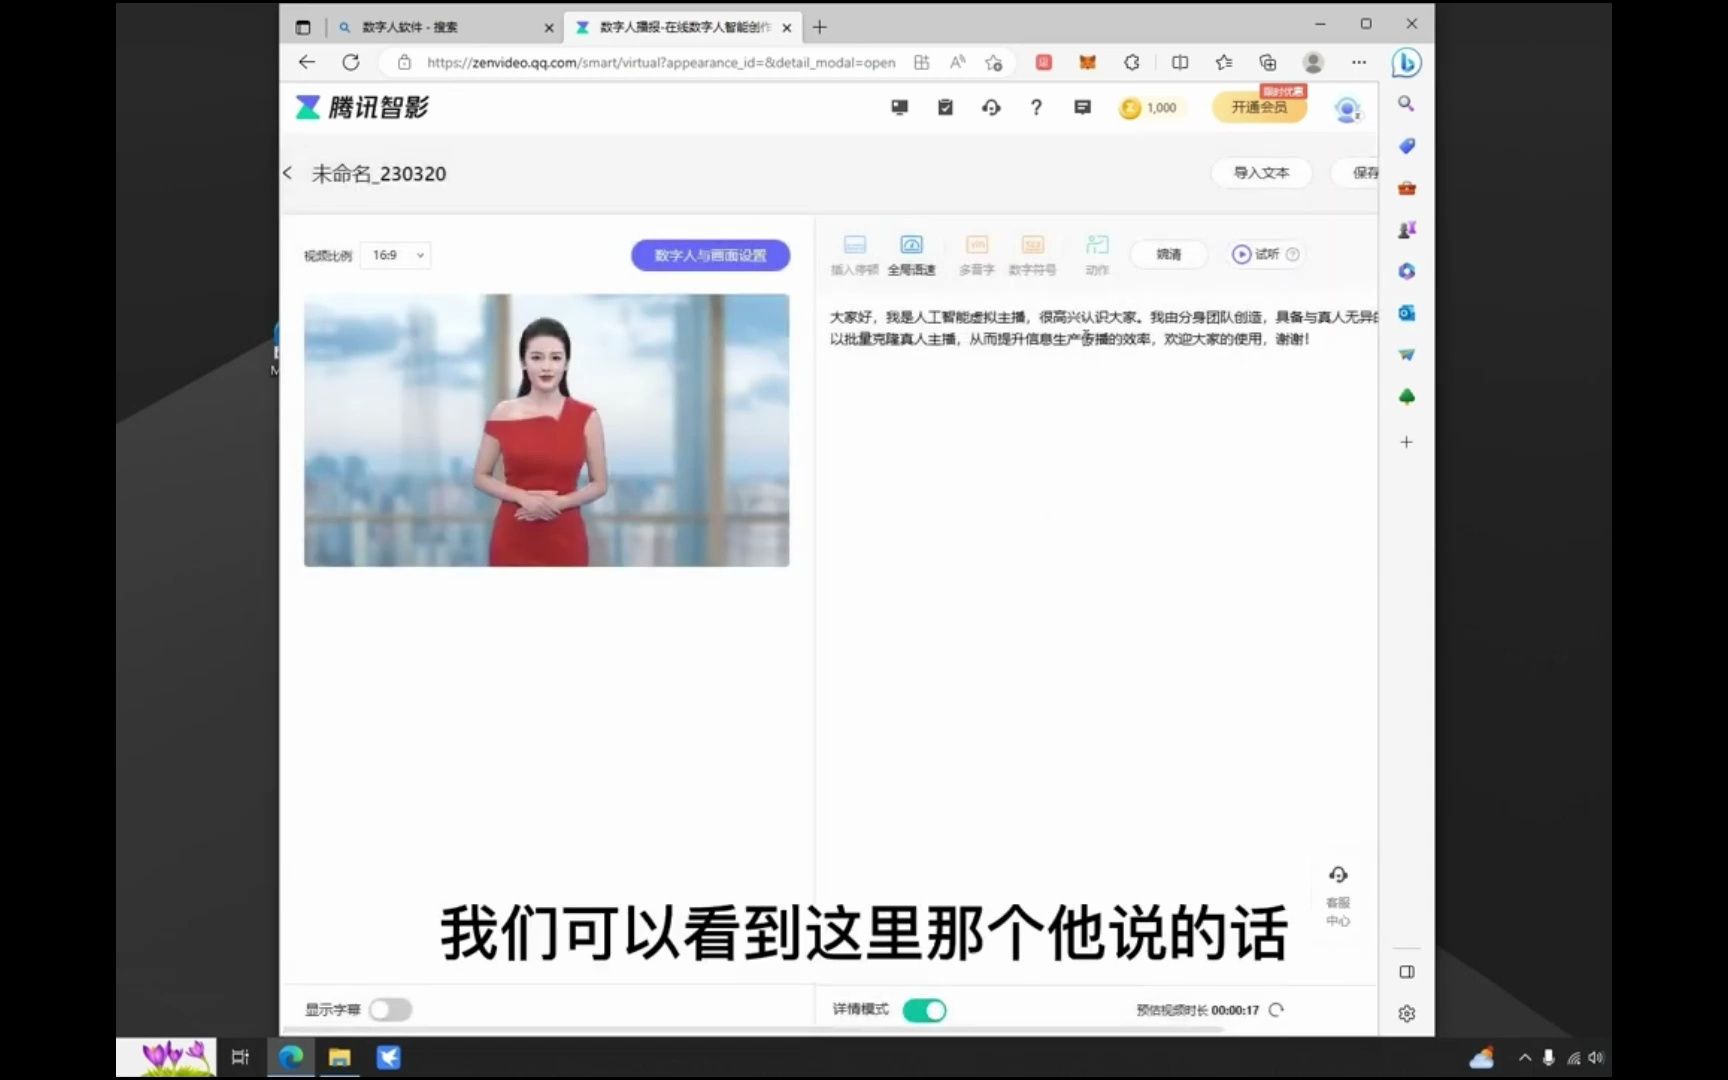This screenshot has width=1728, height=1080.
Task: Click 动作 action tool
Action: coord(1097,255)
